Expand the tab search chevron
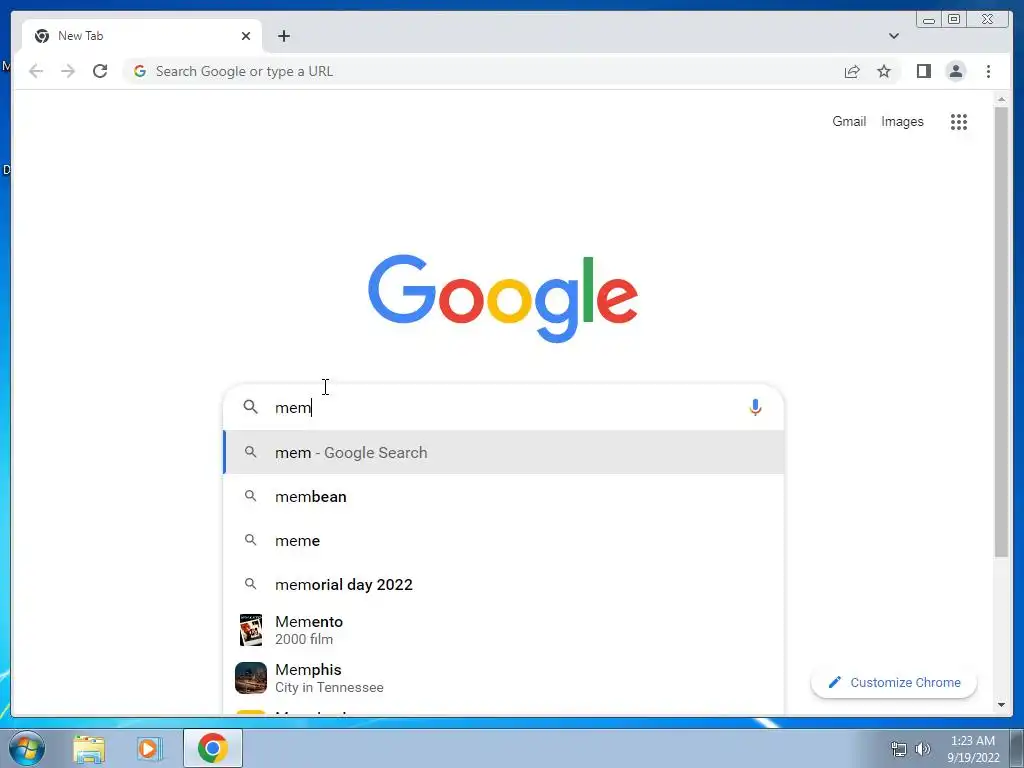Screen dimensions: 1024x768 click(x=893, y=36)
